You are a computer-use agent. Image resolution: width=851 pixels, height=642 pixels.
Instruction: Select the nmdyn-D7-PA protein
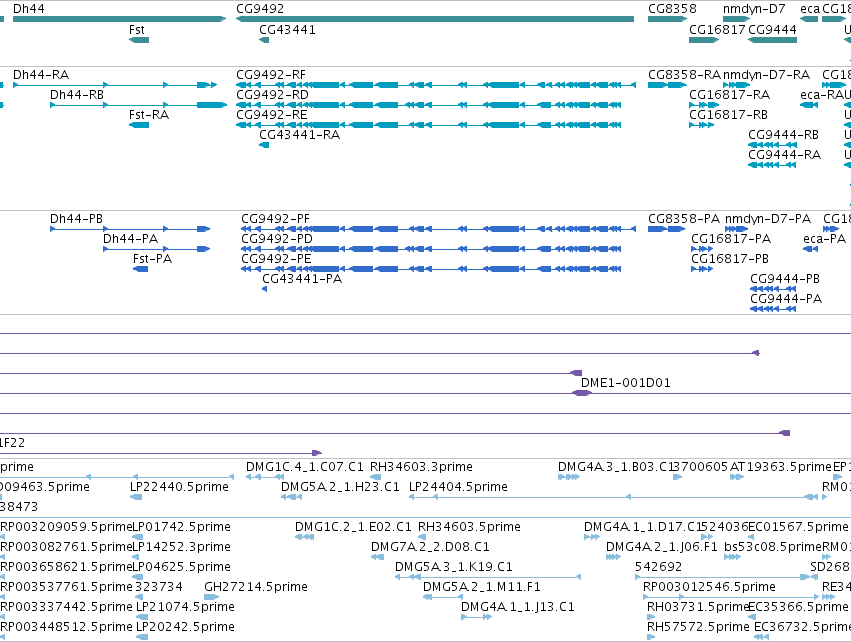tap(736, 229)
